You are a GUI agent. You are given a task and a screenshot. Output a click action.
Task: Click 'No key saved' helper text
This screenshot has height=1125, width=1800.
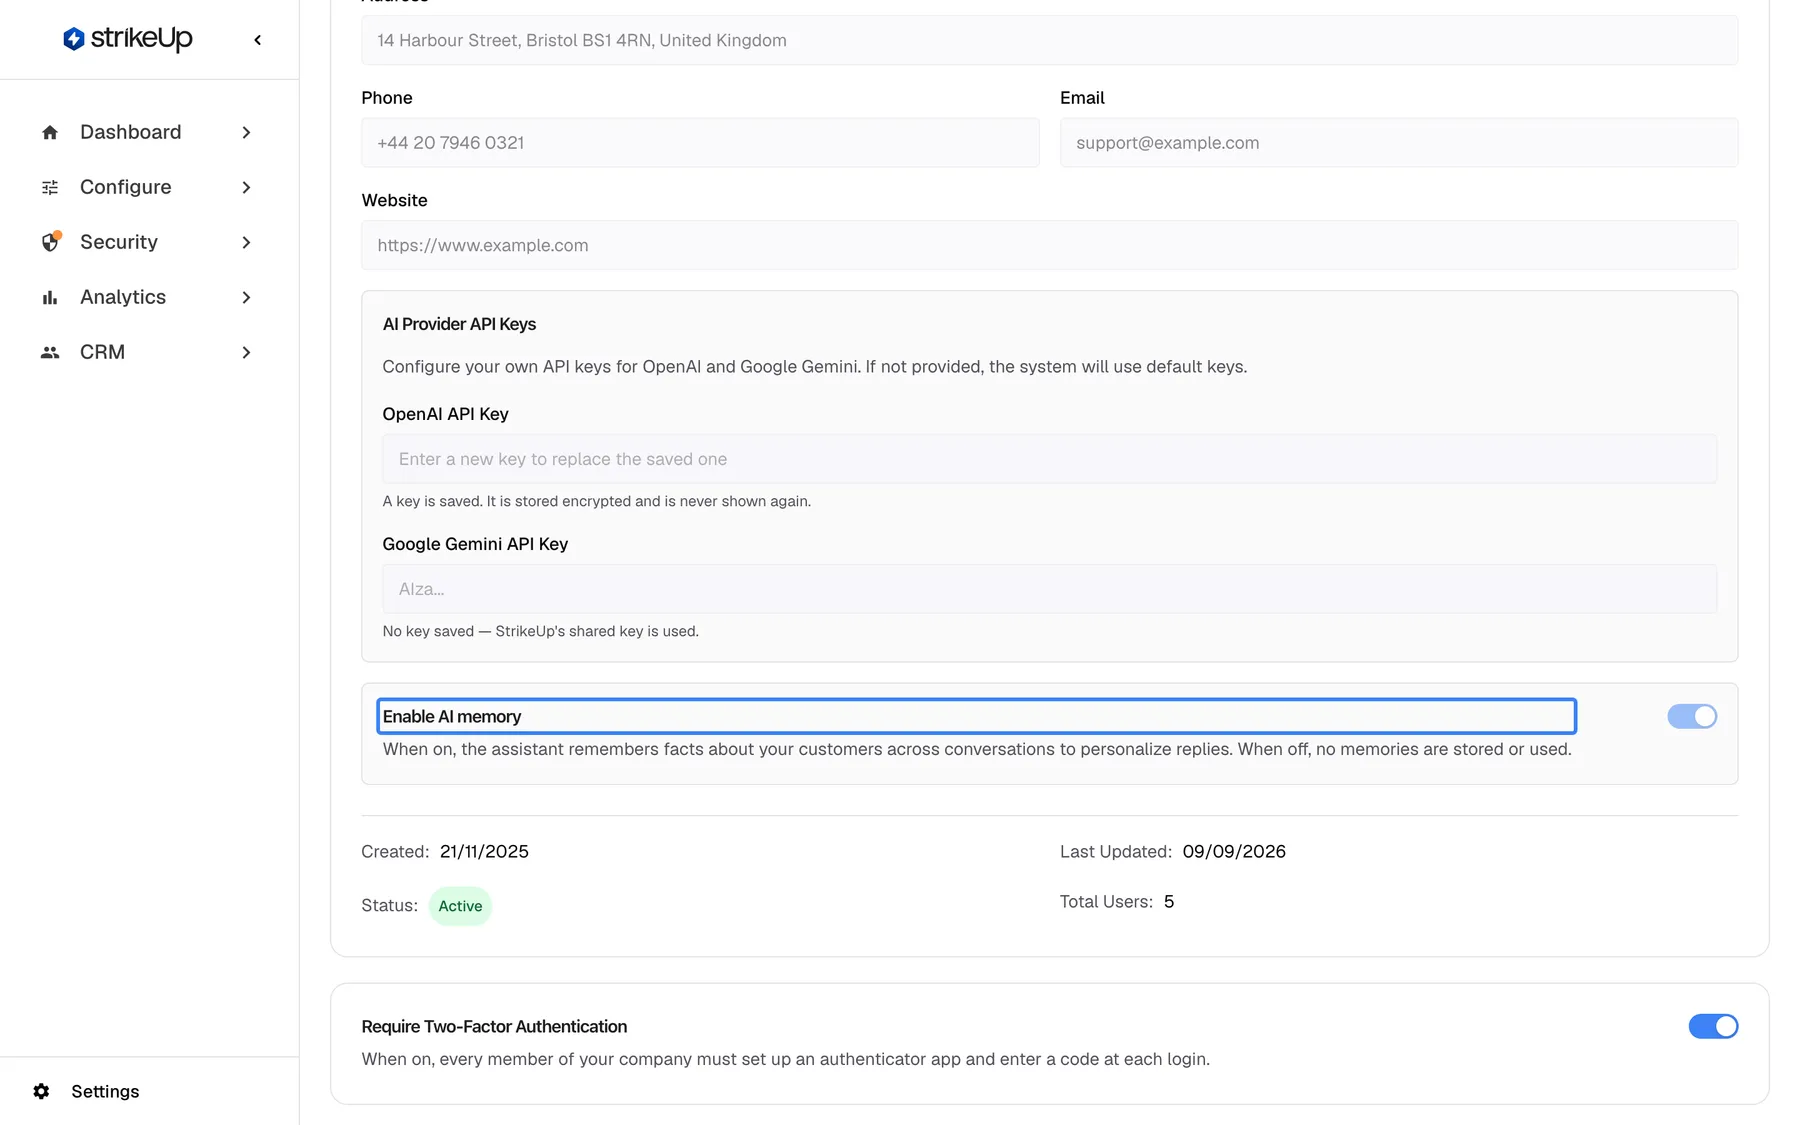[540, 631]
